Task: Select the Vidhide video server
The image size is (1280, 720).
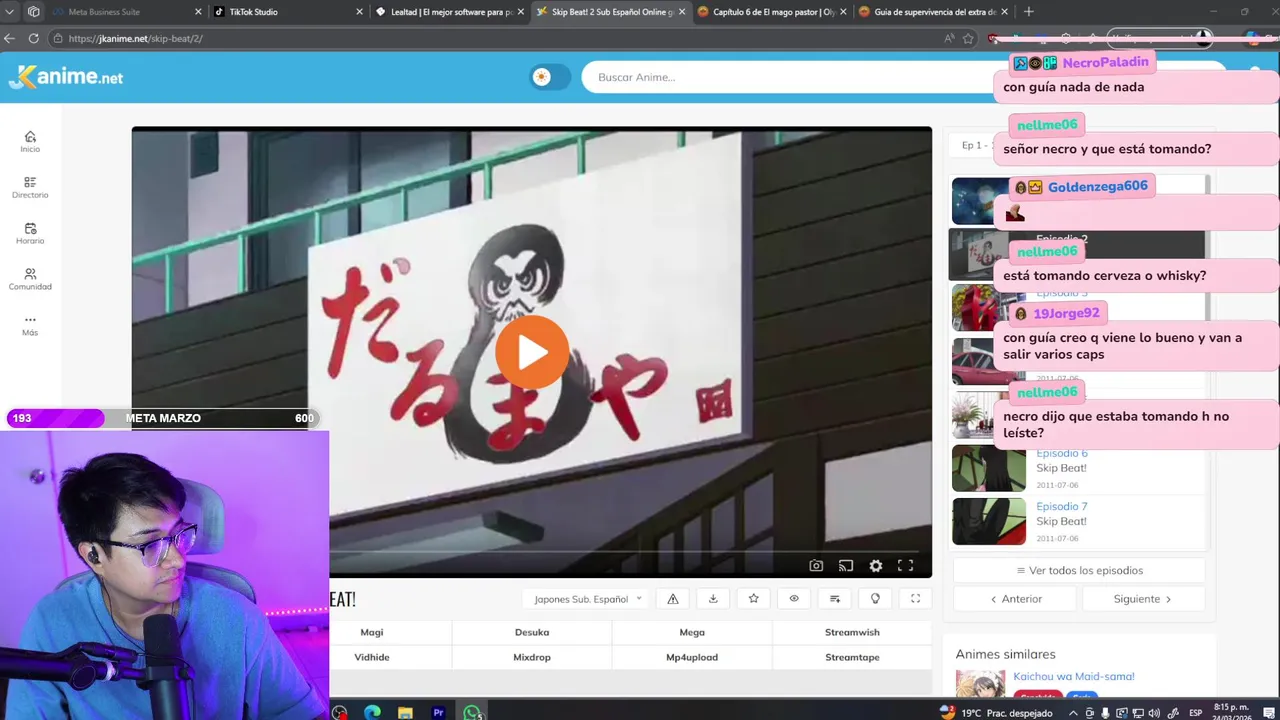Action: point(372,657)
